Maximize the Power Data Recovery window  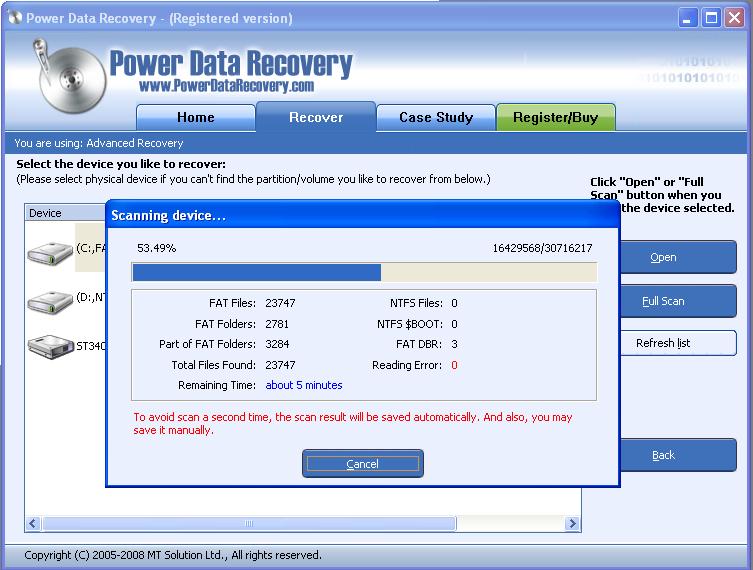click(x=711, y=19)
